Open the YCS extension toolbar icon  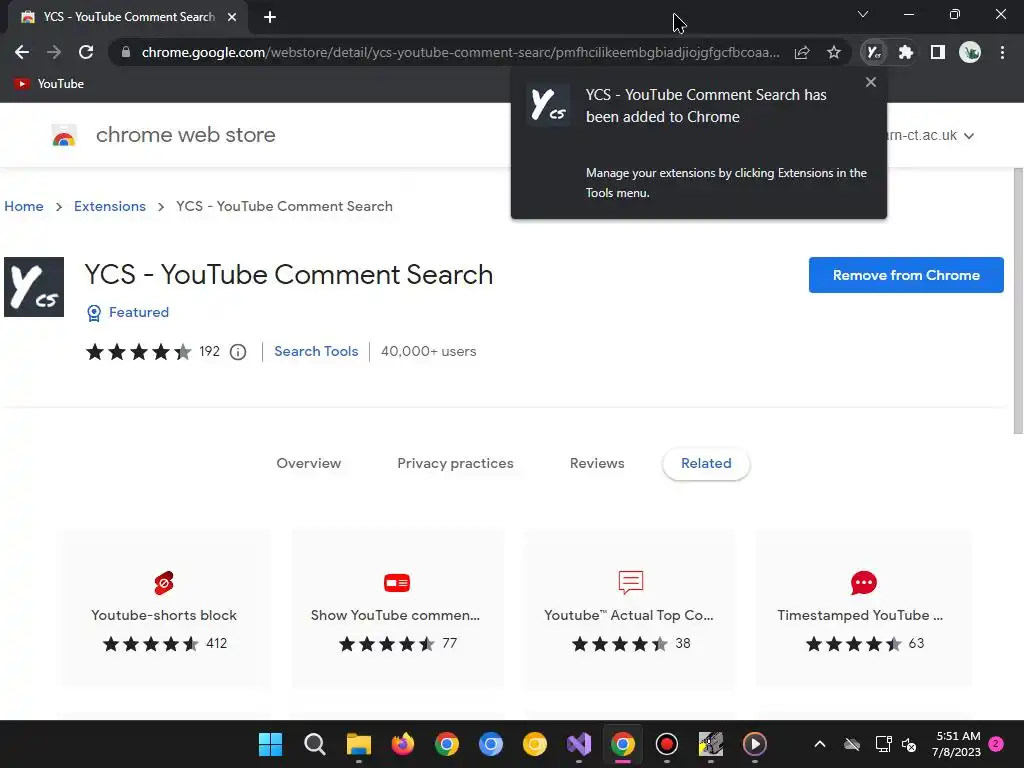coord(874,52)
